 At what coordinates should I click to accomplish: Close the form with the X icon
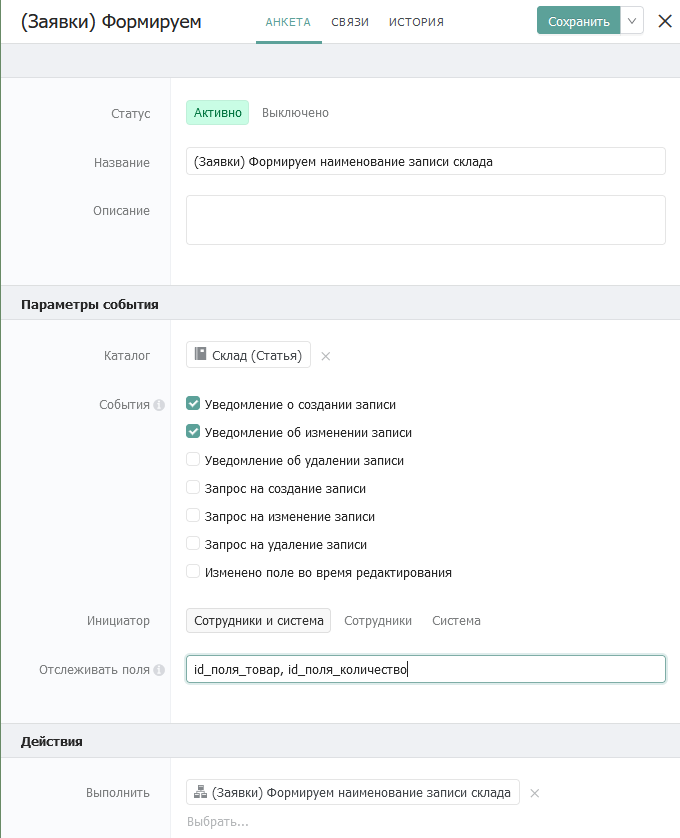point(665,21)
